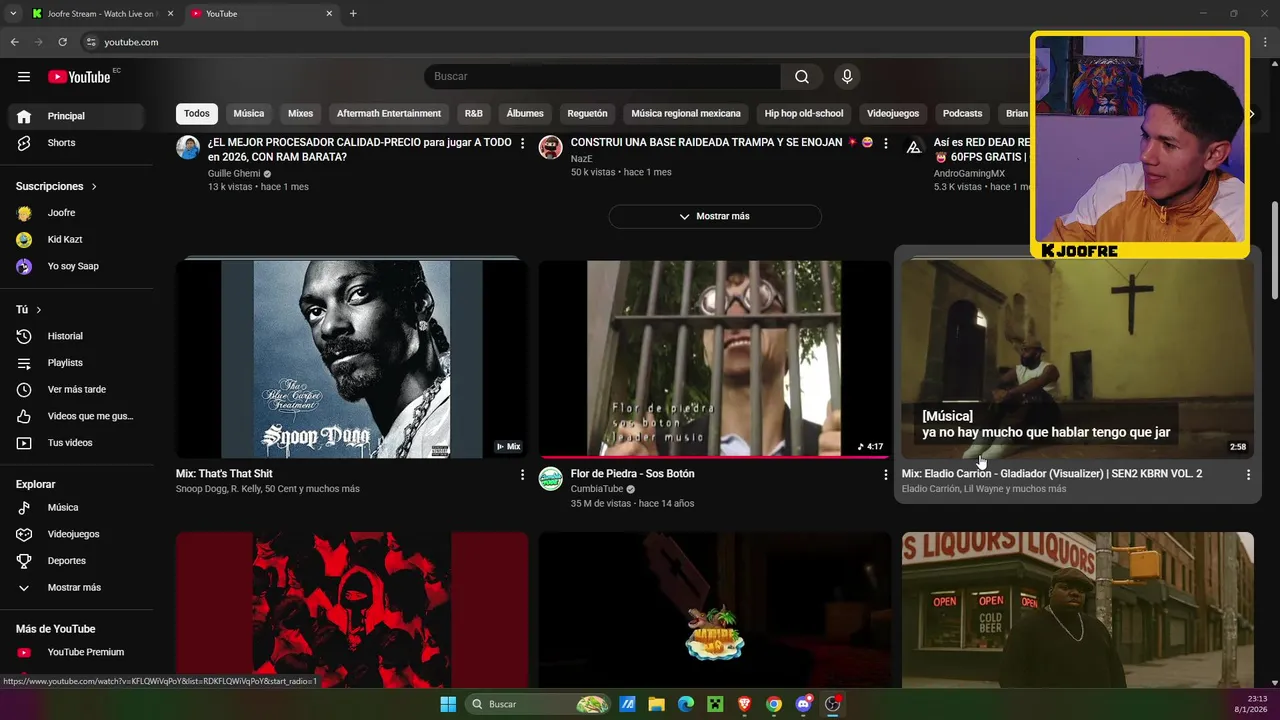Select the Reguetón filter chip
The image size is (1280, 720).
pyautogui.click(x=588, y=114)
